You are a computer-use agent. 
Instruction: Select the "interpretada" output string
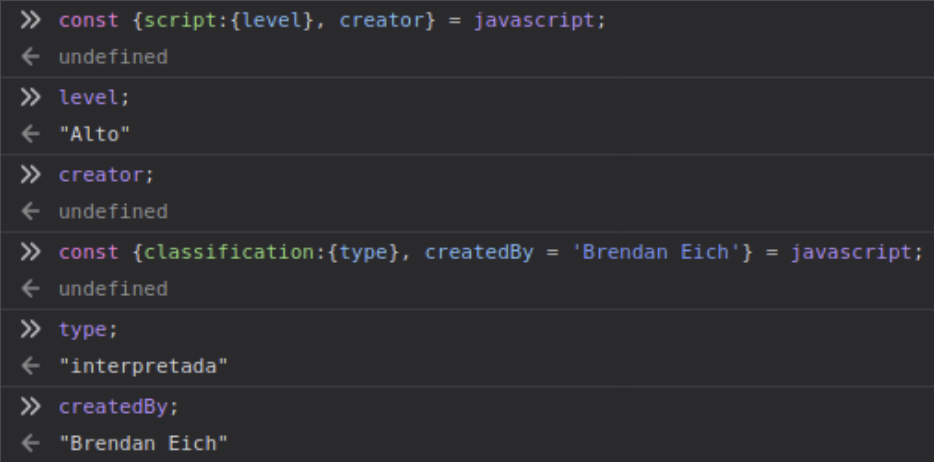click(143, 367)
